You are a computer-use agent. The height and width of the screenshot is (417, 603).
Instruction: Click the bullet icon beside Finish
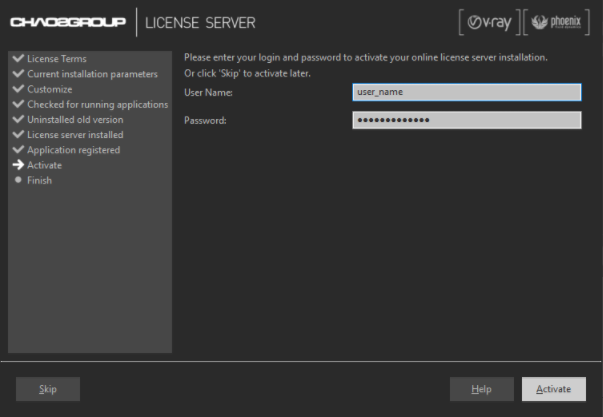tap(18, 180)
